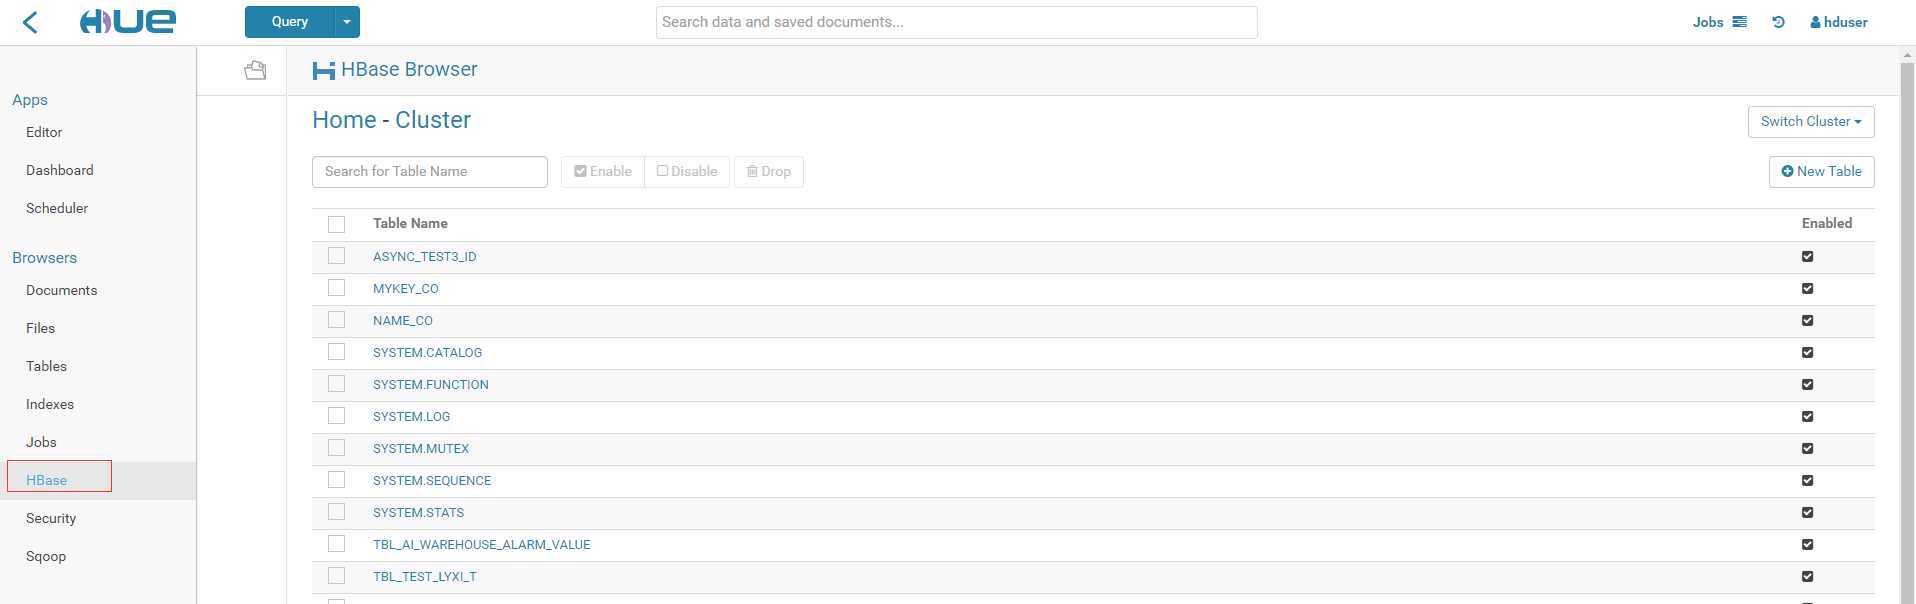Open the MYKEY_CO table
The image size is (1916, 604).
pos(405,289)
